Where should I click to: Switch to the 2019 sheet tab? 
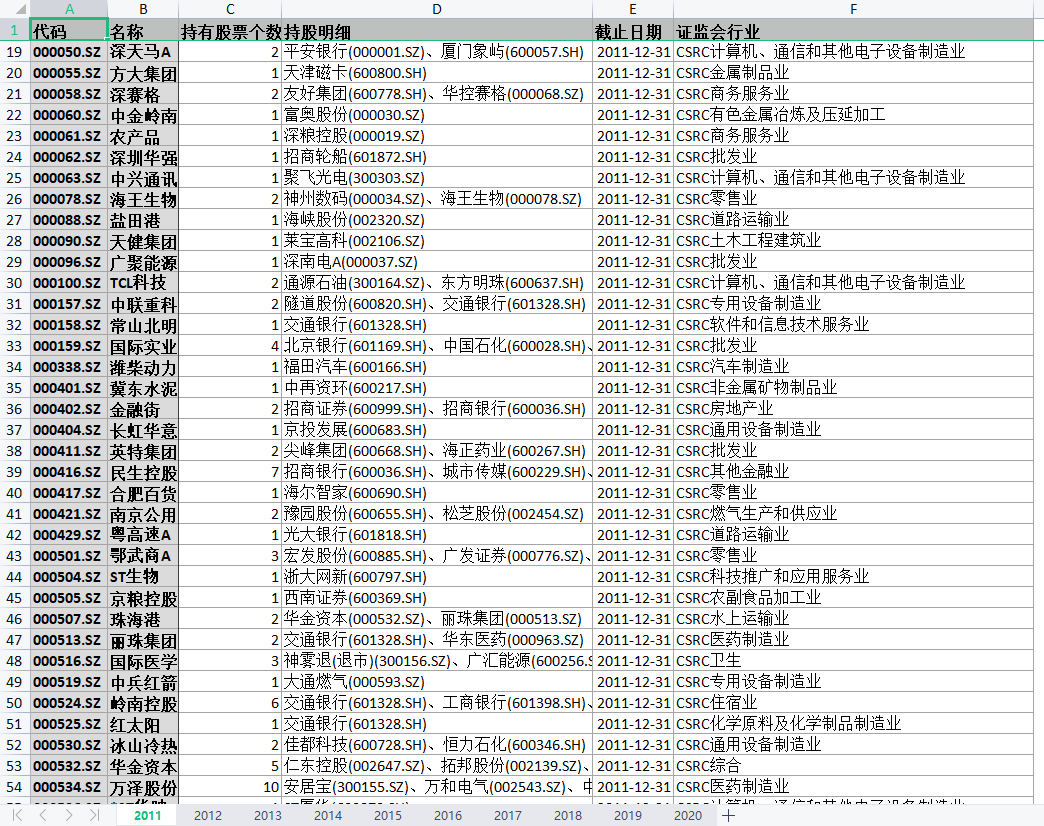click(x=627, y=815)
